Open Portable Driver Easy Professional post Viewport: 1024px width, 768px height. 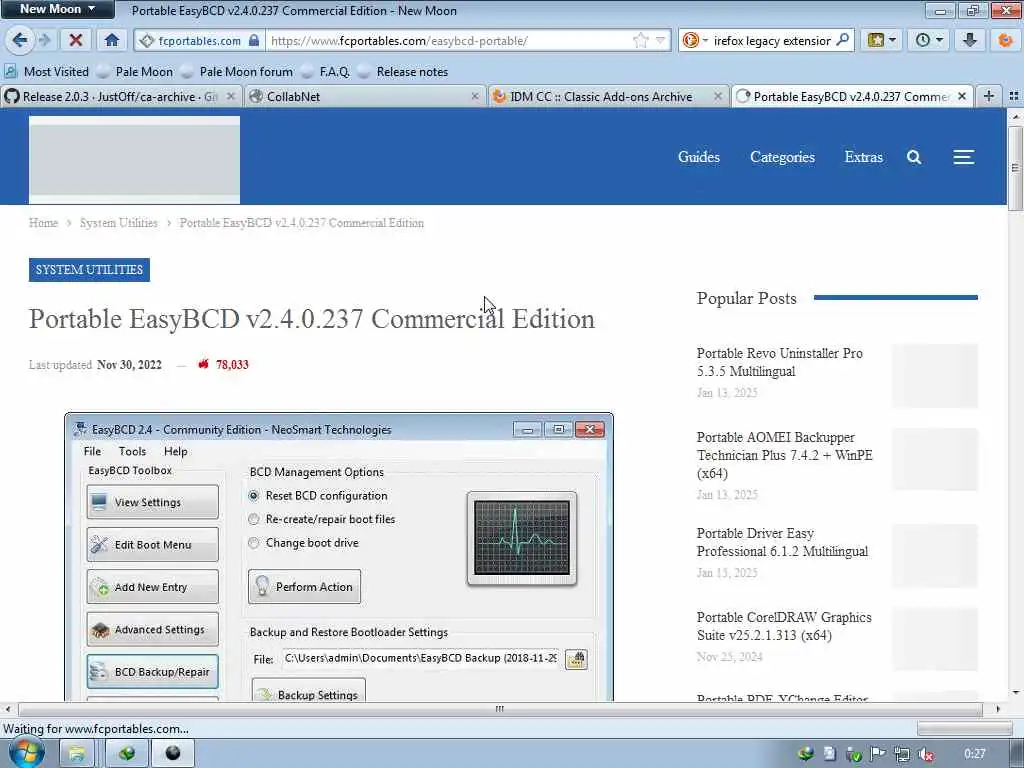pos(782,542)
